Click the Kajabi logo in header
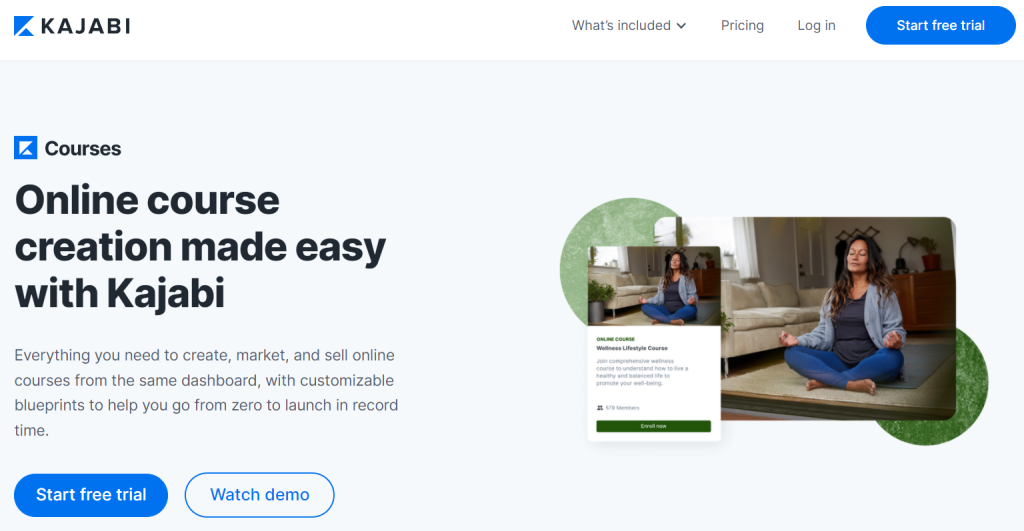 tap(72, 25)
